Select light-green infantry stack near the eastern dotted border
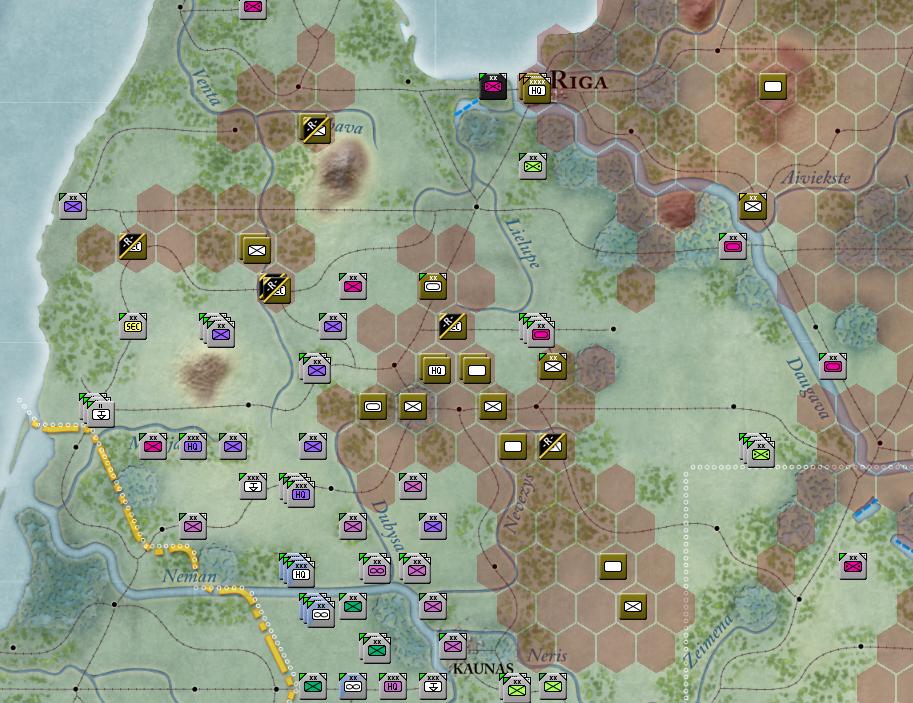 tap(757, 451)
